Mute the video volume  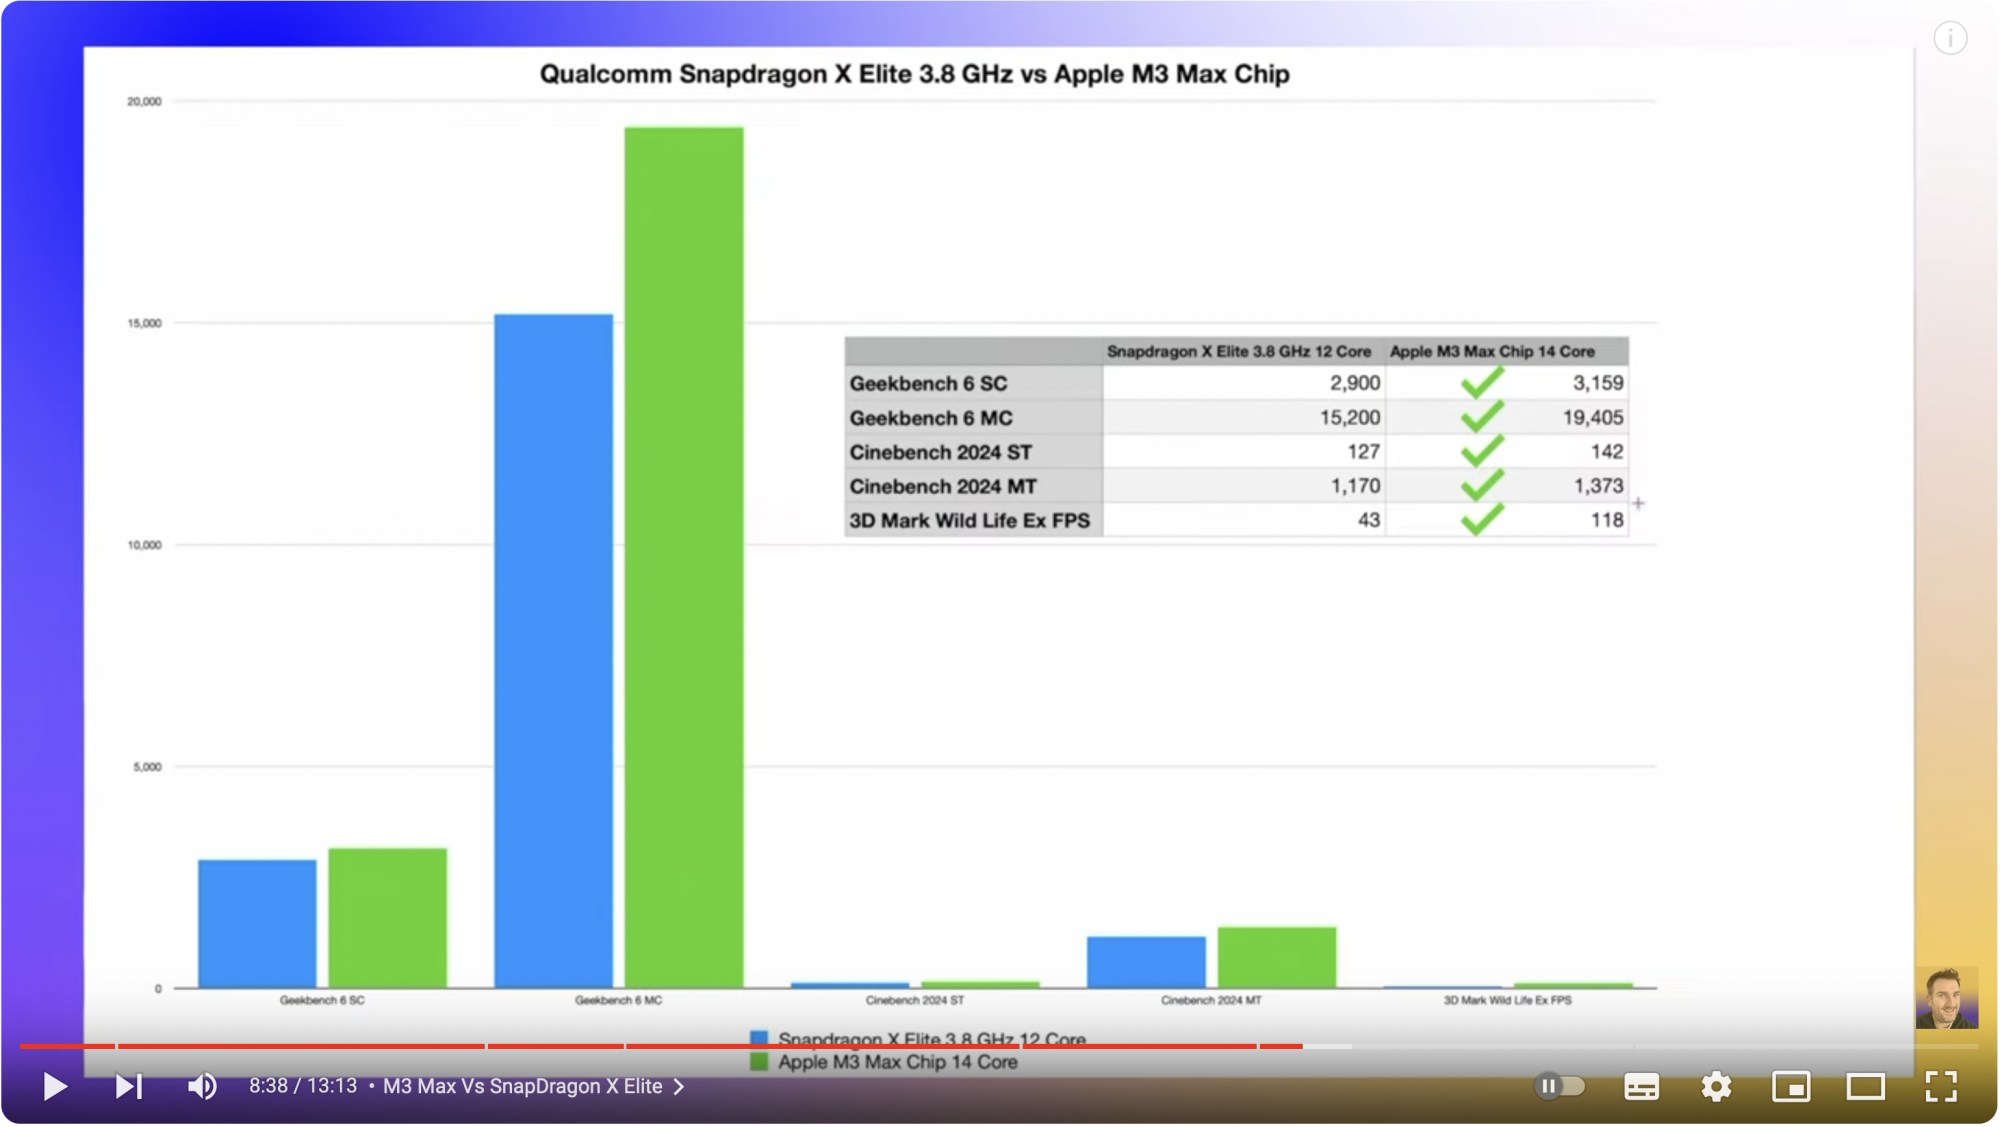coord(202,1087)
